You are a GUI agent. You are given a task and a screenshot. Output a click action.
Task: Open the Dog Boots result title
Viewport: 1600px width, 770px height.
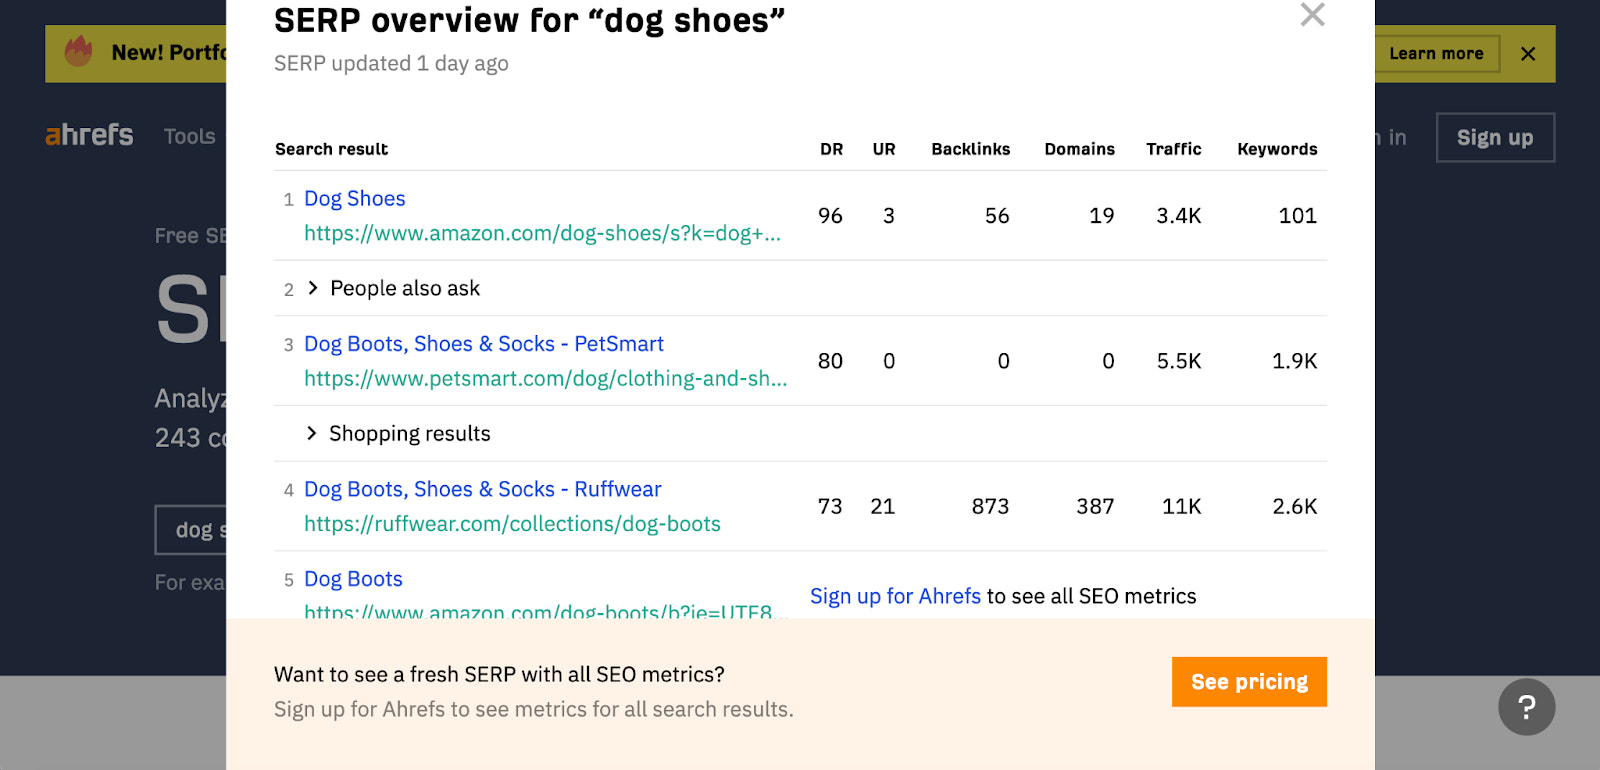click(x=353, y=579)
